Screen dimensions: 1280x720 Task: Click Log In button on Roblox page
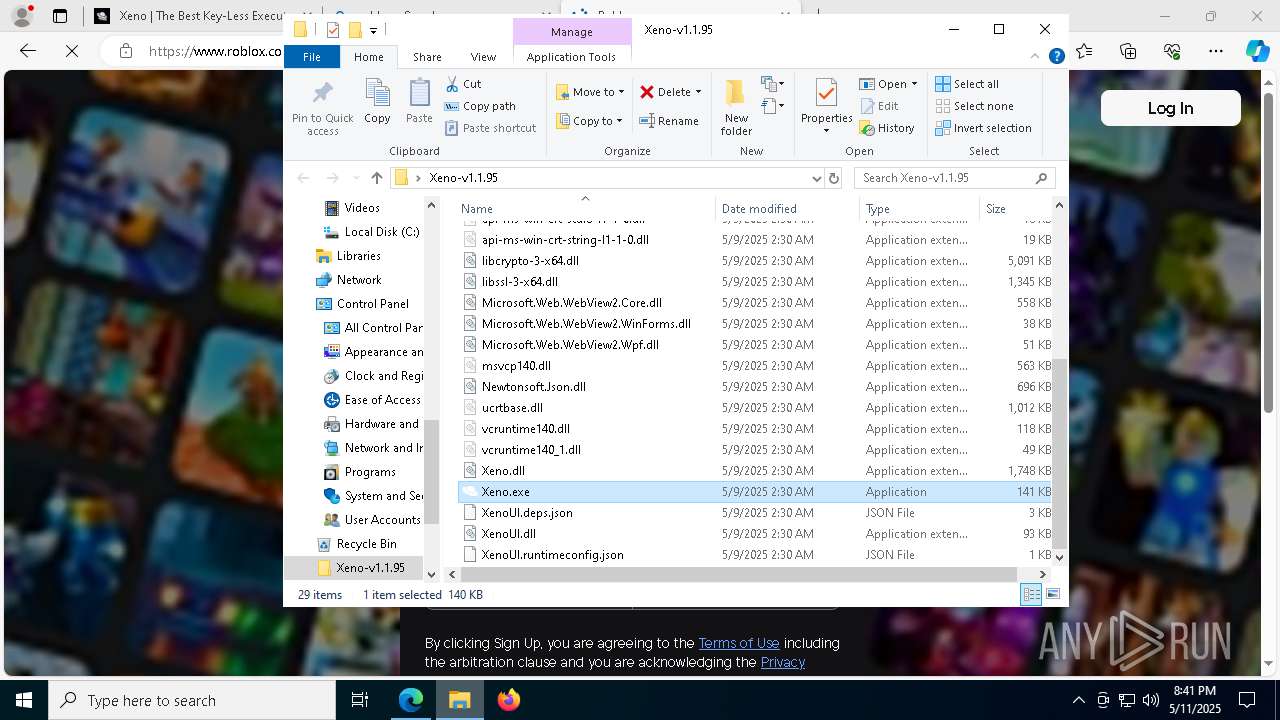coord(1170,108)
